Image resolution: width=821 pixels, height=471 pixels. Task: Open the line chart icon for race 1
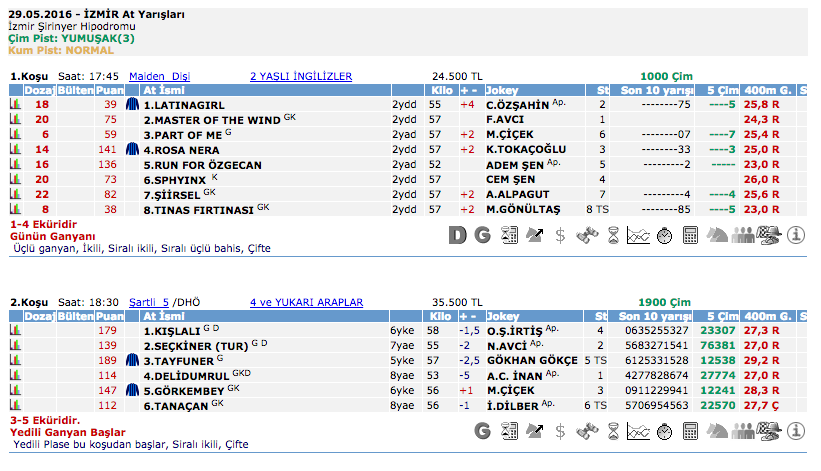[x=638, y=236]
